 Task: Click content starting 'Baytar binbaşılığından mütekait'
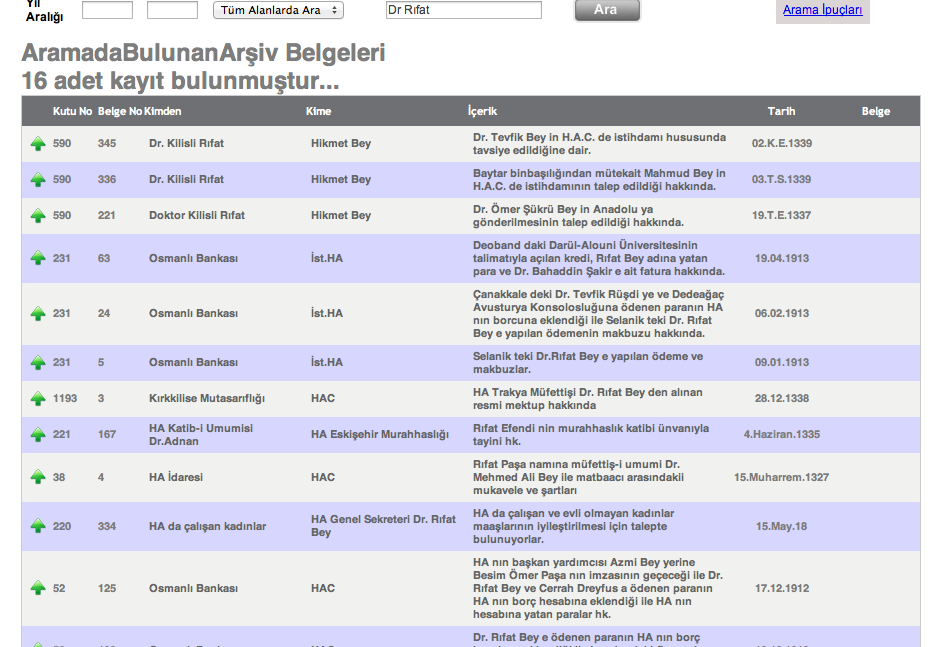[599, 179]
